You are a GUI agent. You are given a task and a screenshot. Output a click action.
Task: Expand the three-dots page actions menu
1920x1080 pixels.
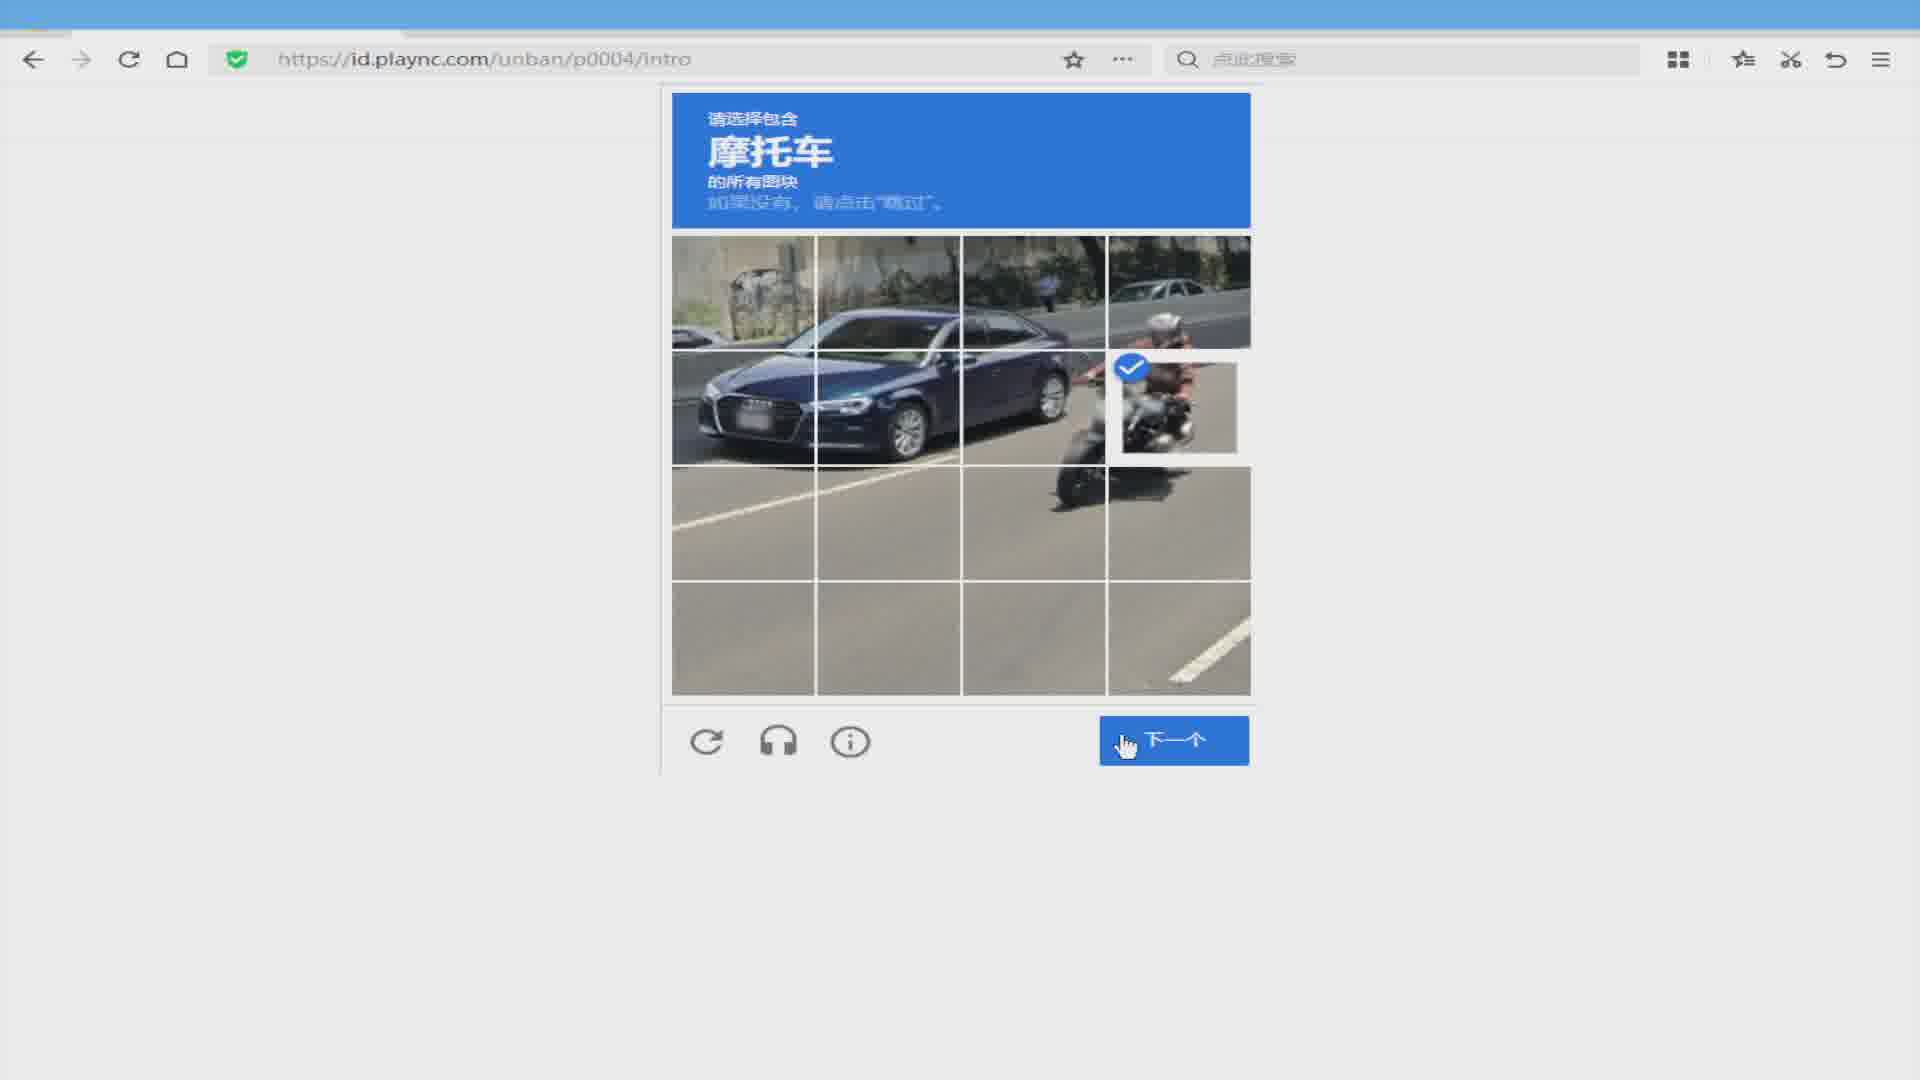tap(1122, 60)
